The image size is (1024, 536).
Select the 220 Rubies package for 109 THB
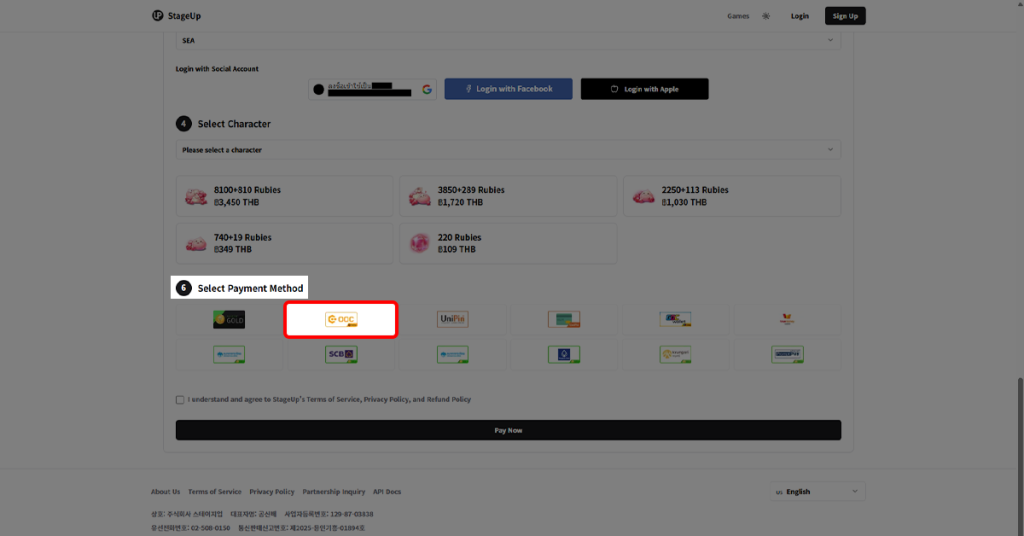(508, 243)
